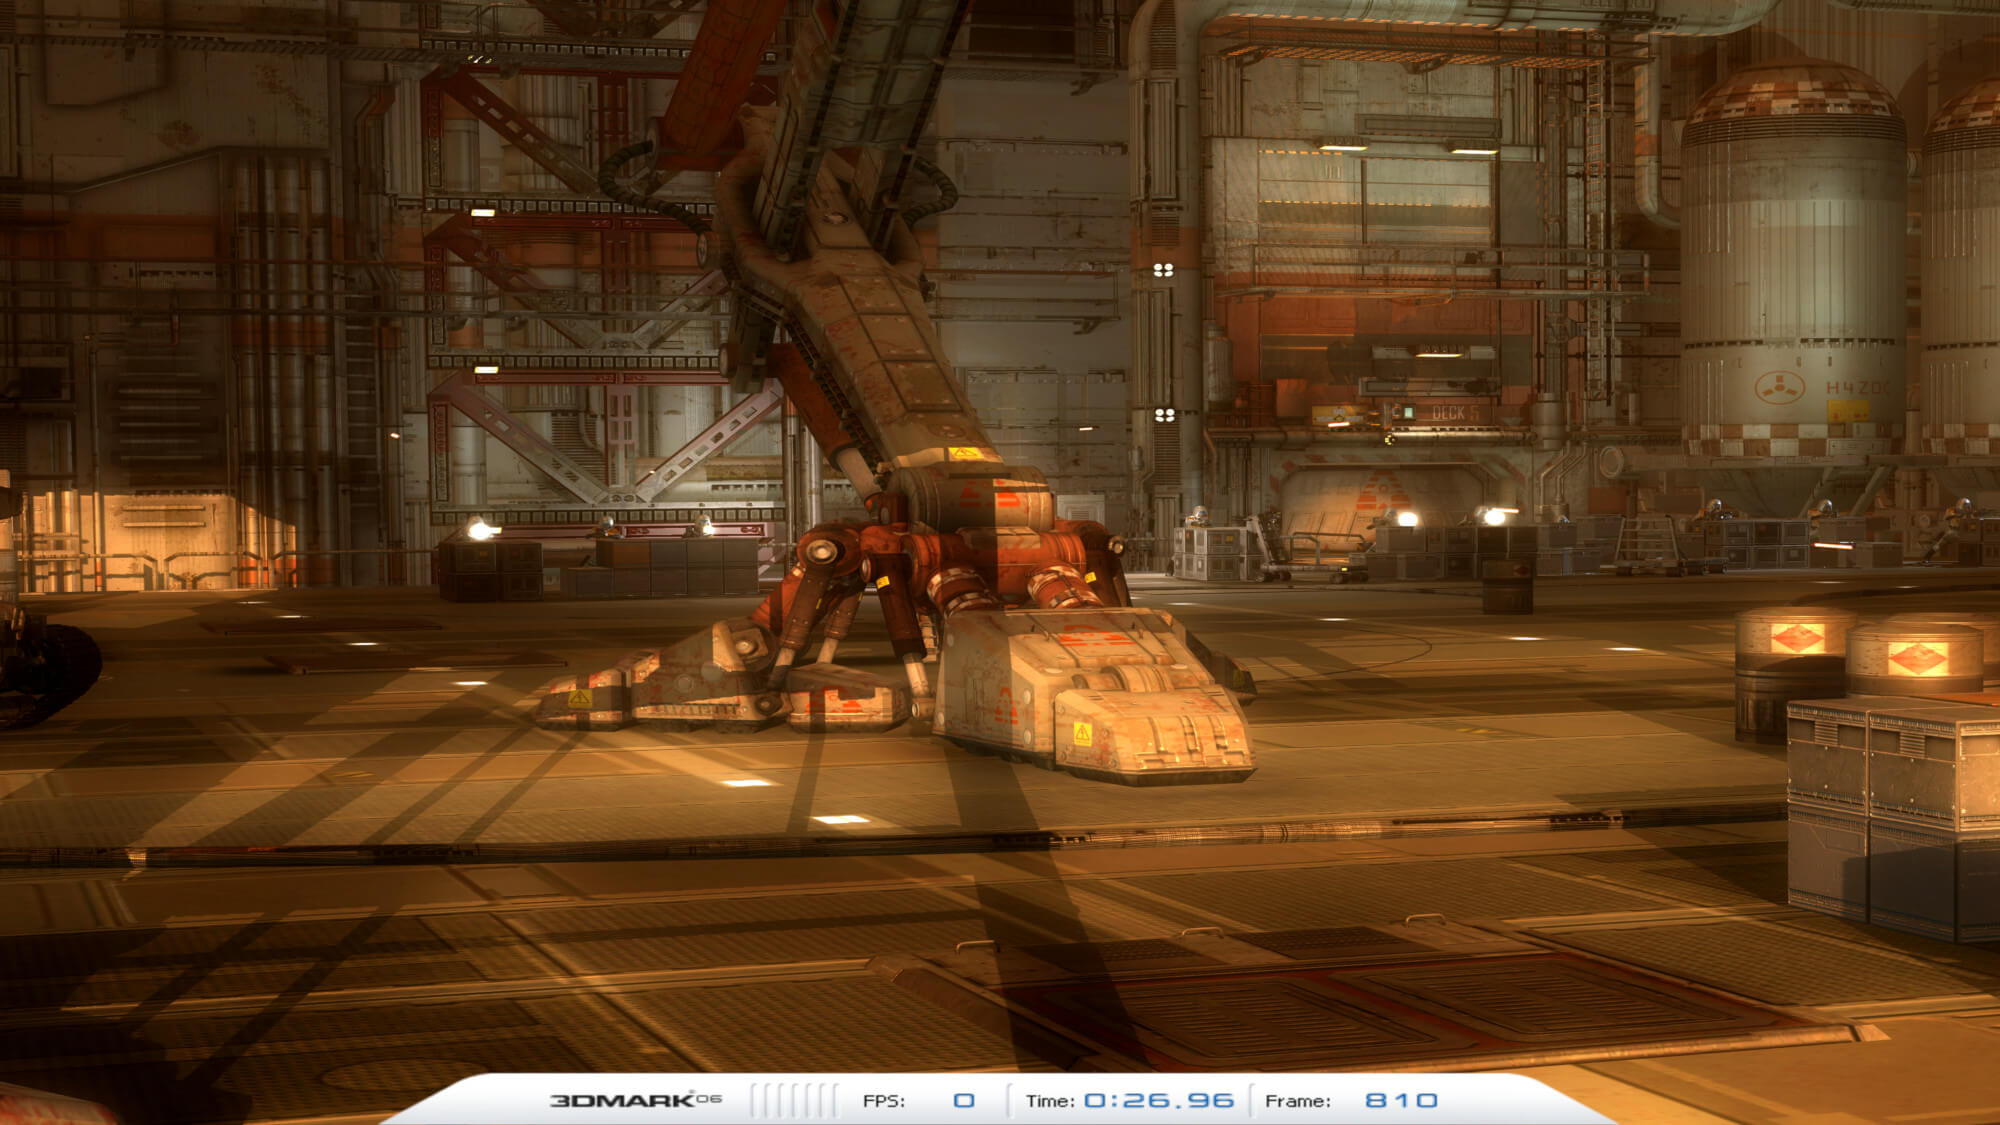The width and height of the screenshot is (2000, 1125).
Task: Click the FPS value showing 0
Action: pos(963,1100)
